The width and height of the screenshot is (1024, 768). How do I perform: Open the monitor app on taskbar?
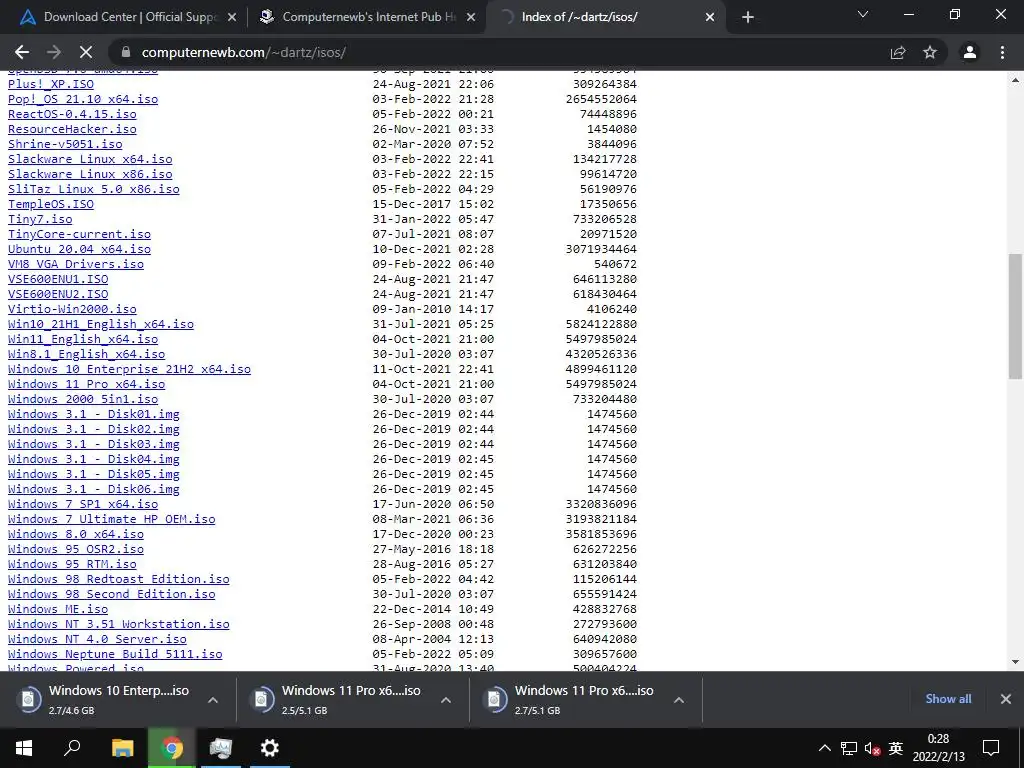pos(221,748)
